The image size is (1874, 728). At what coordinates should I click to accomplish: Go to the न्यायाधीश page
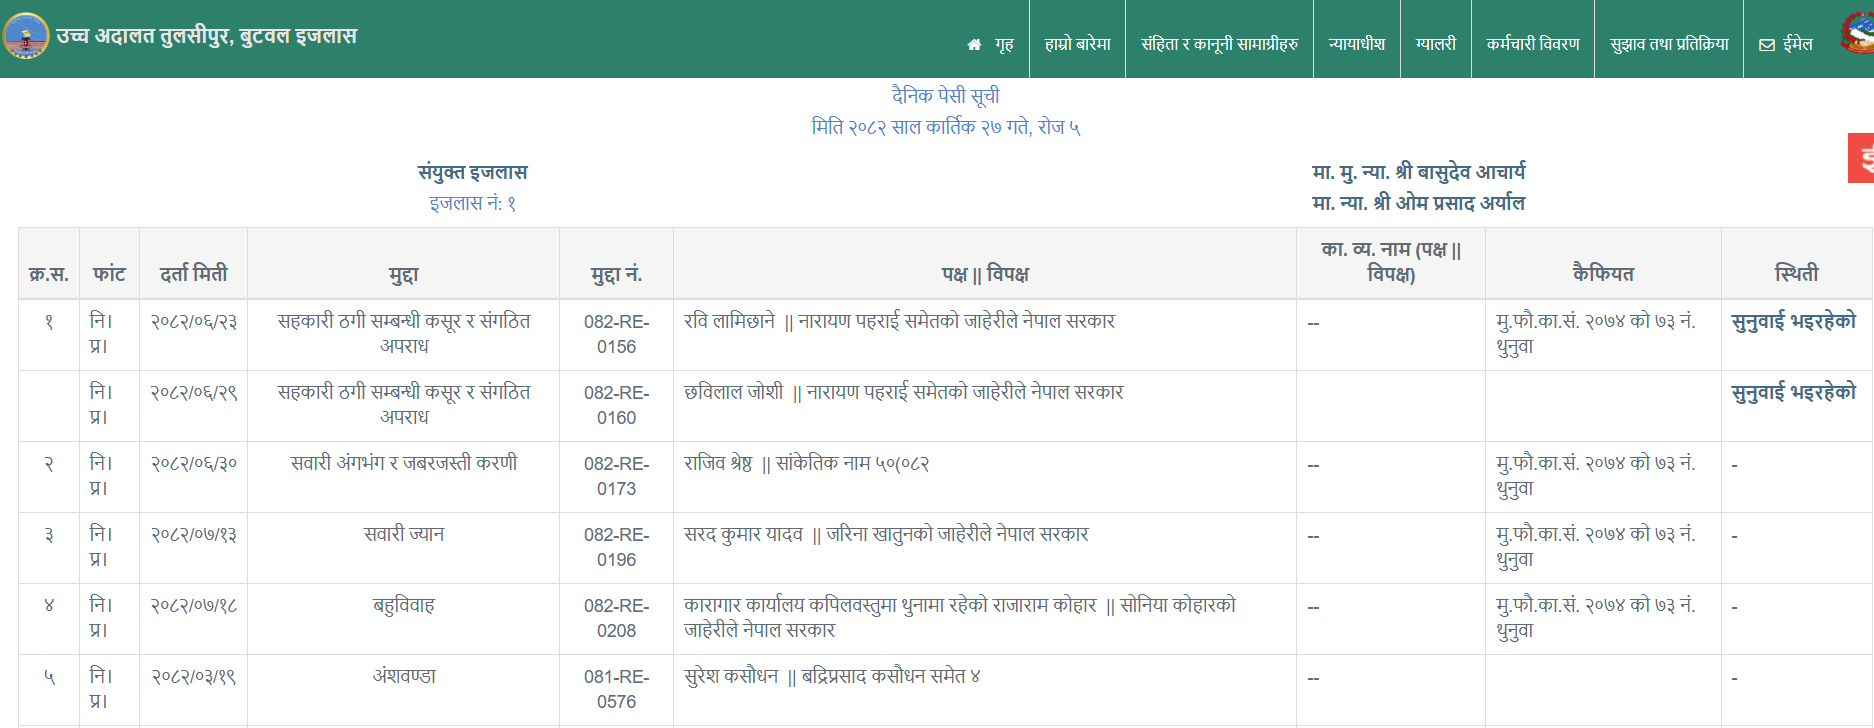point(1356,44)
